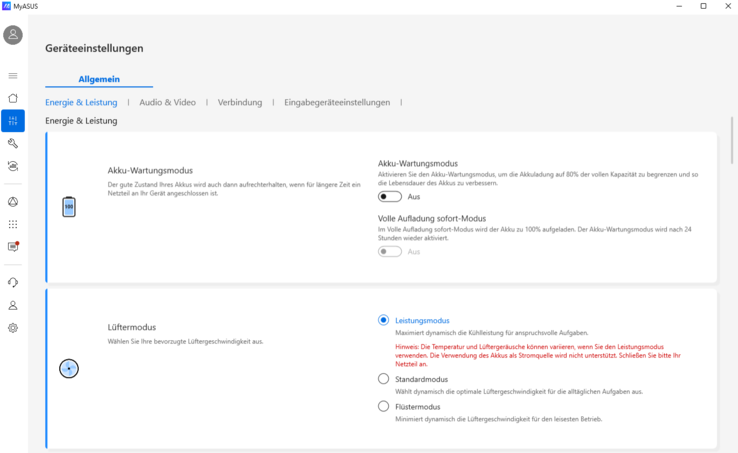Open the apps grid icon in sidebar

coord(13,224)
